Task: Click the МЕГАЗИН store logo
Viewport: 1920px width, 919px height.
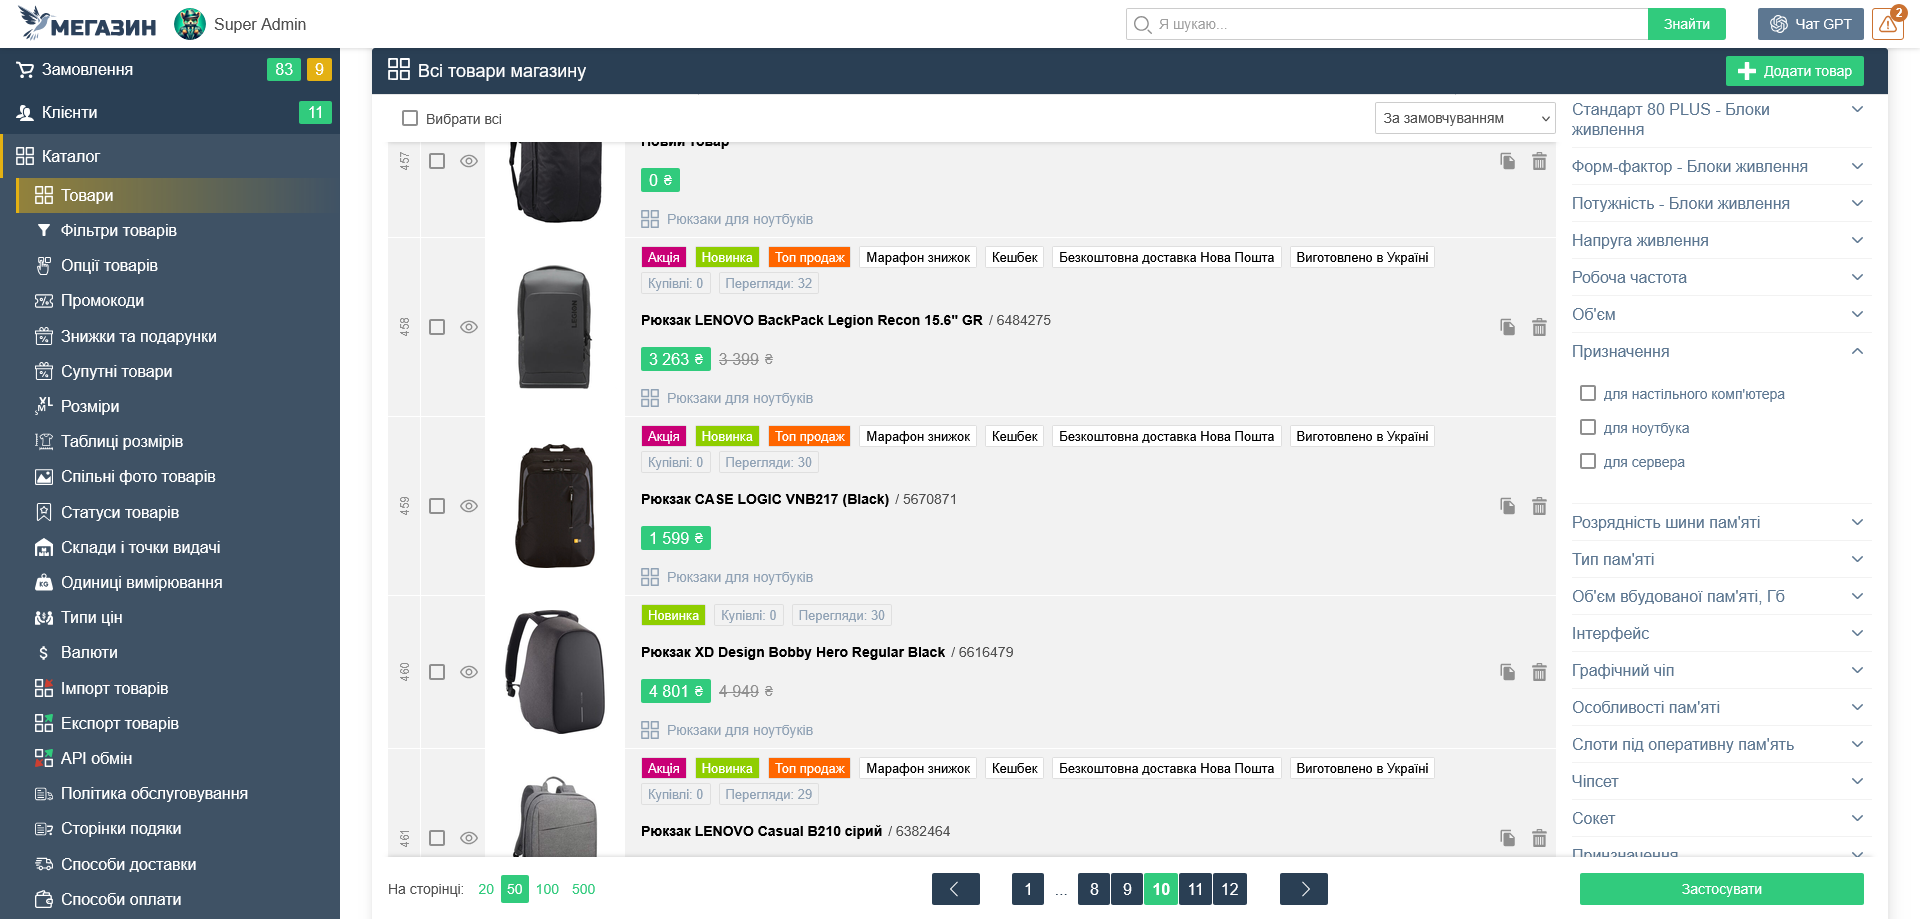Action: [88, 24]
